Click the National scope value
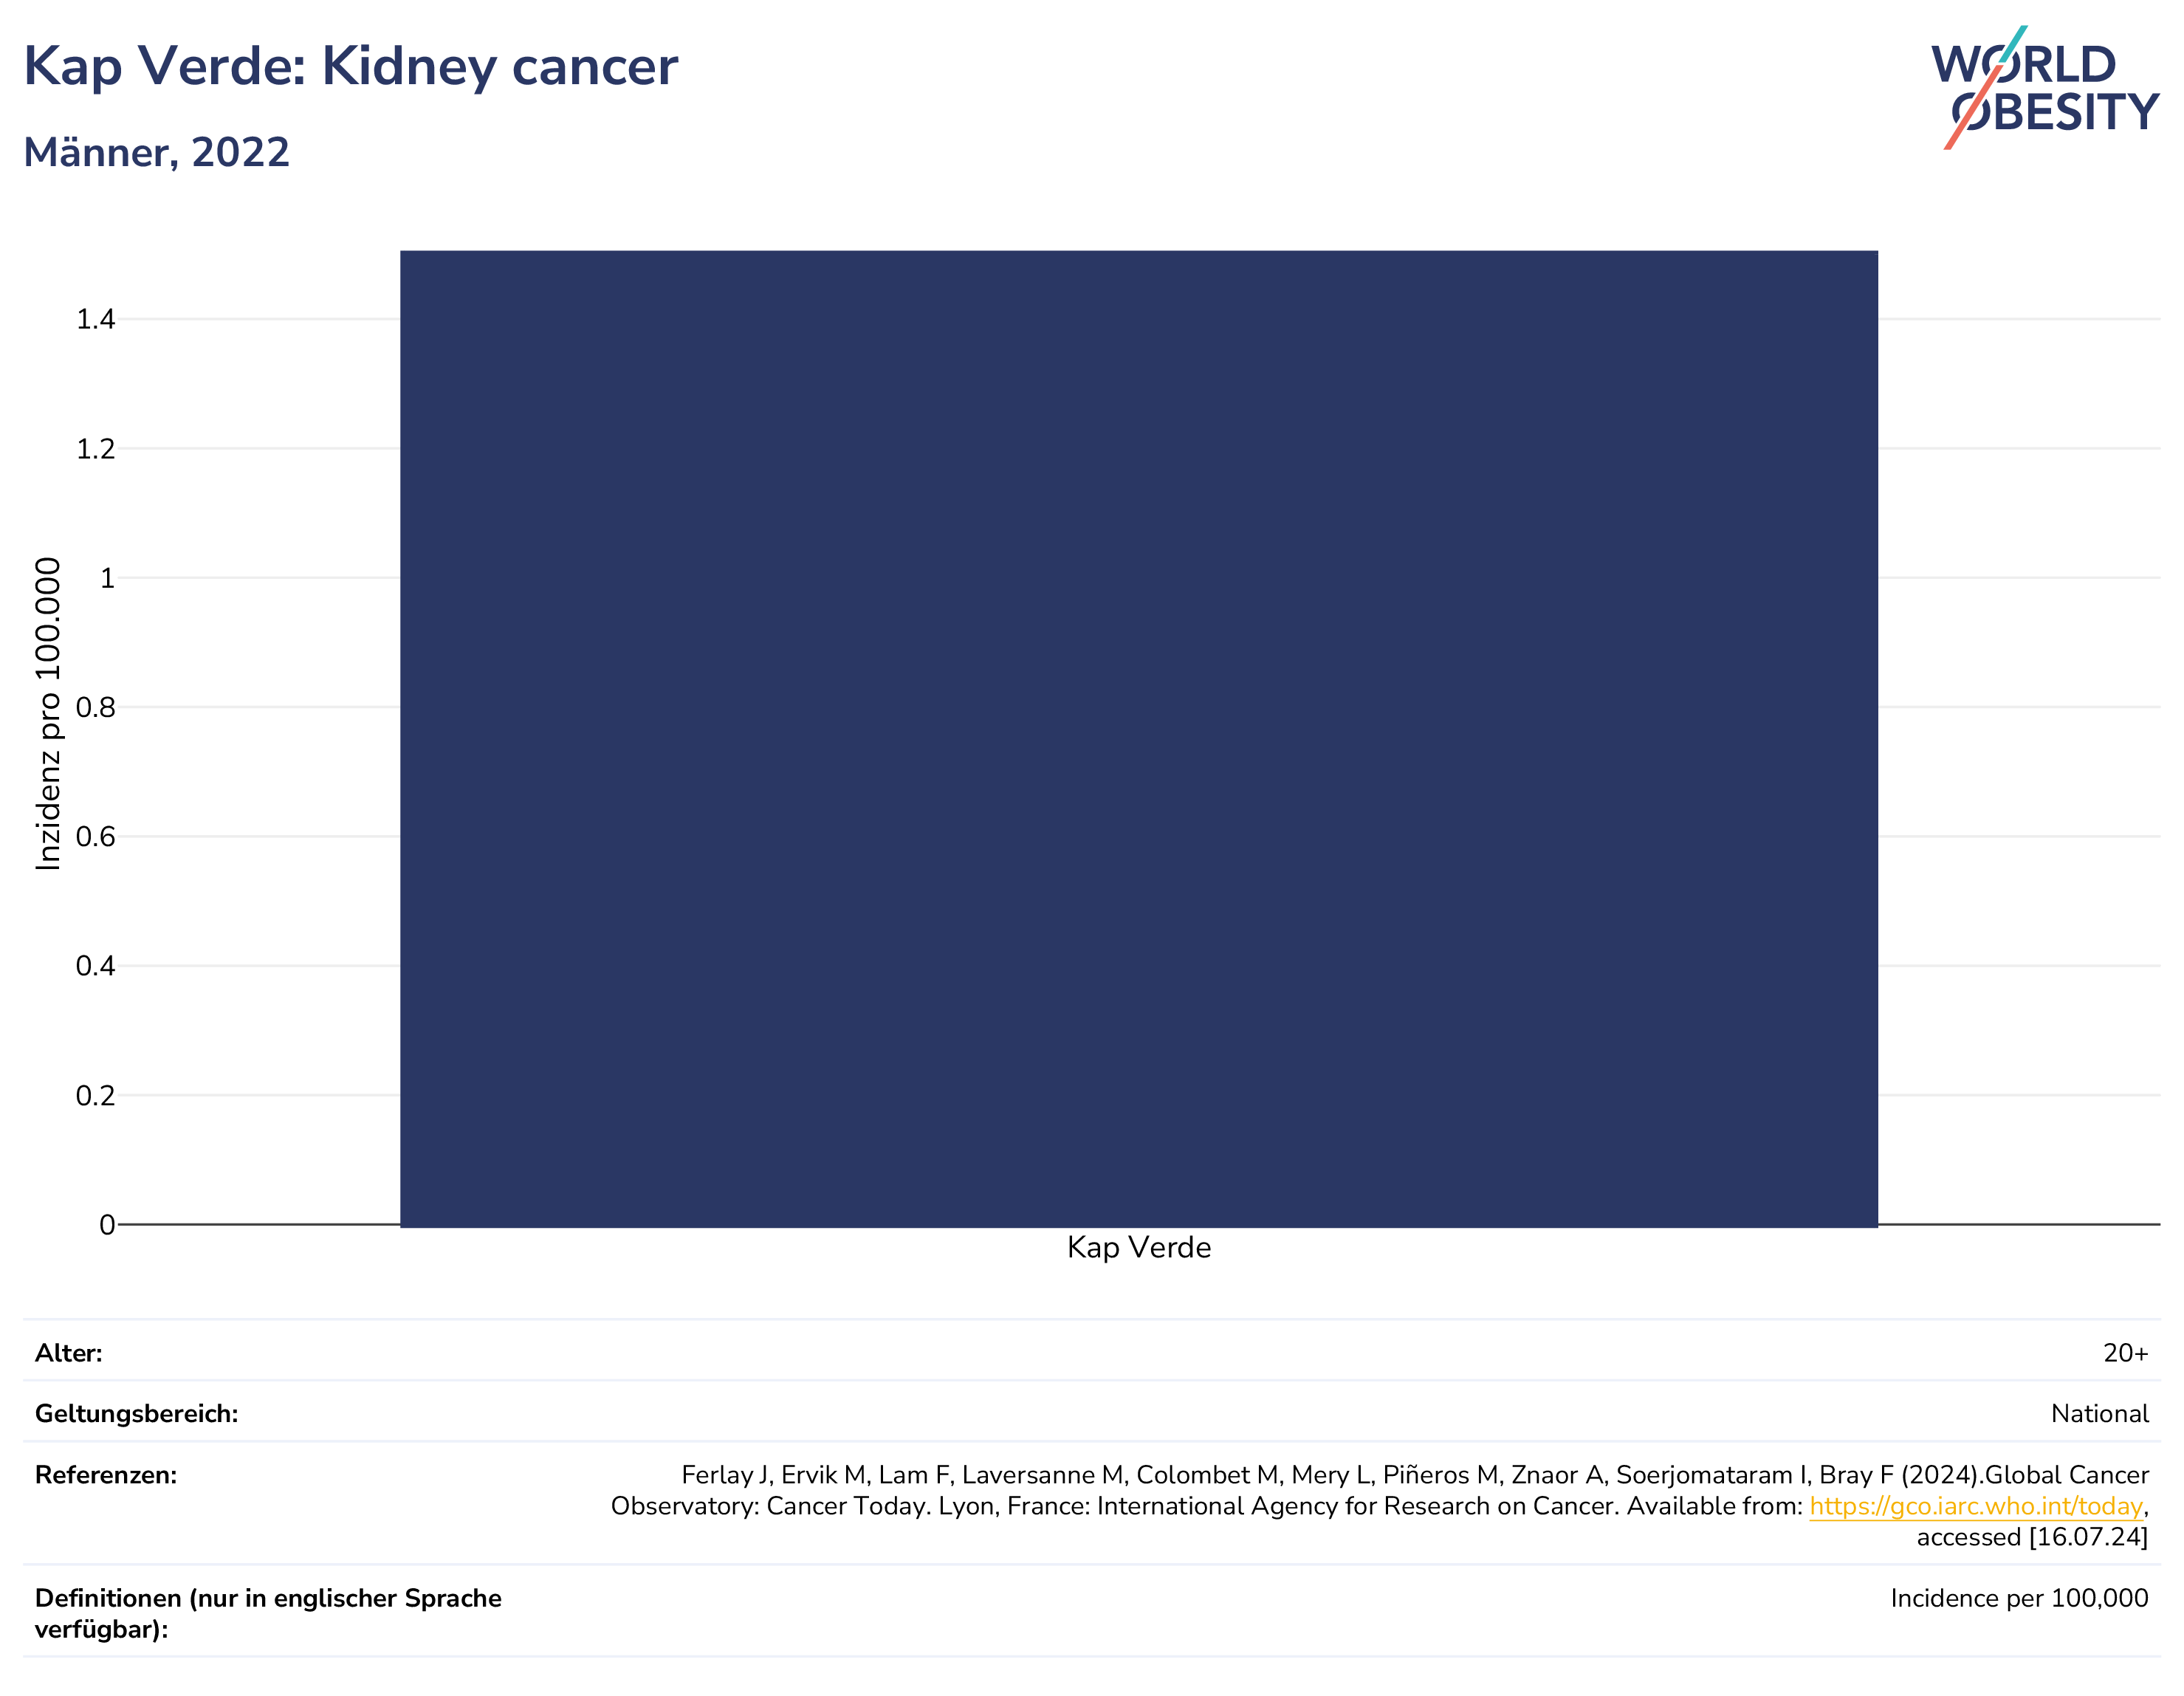 tap(2099, 1414)
